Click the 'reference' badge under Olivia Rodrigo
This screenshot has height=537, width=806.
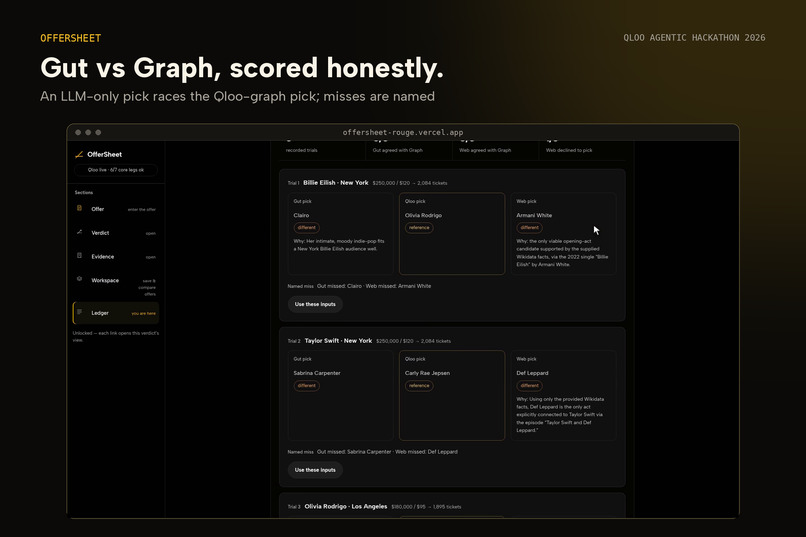tap(419, 228)
